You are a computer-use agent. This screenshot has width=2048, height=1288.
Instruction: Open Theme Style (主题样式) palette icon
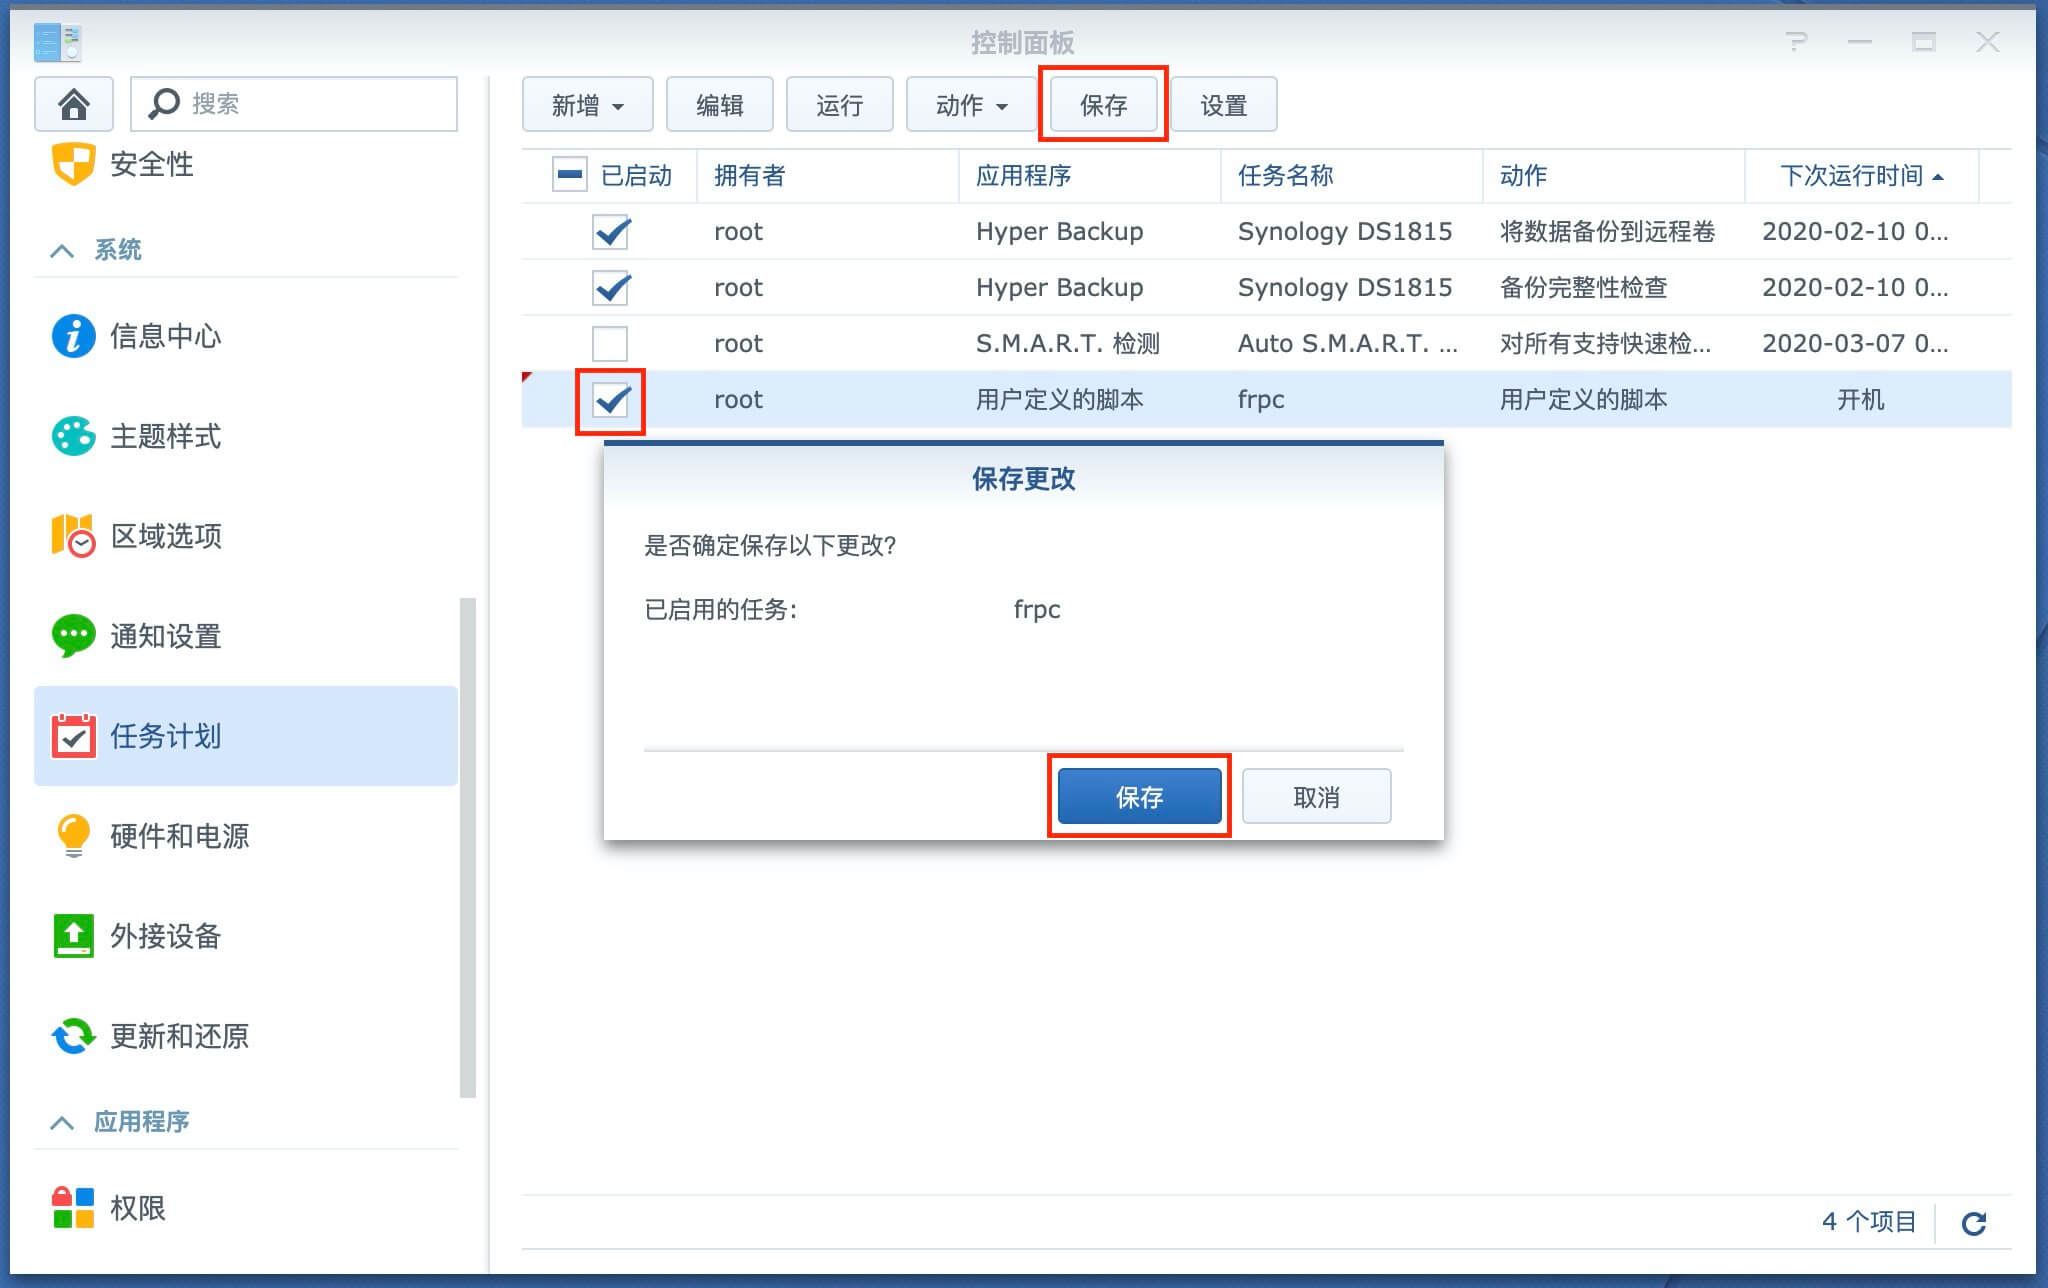(73, 436)
